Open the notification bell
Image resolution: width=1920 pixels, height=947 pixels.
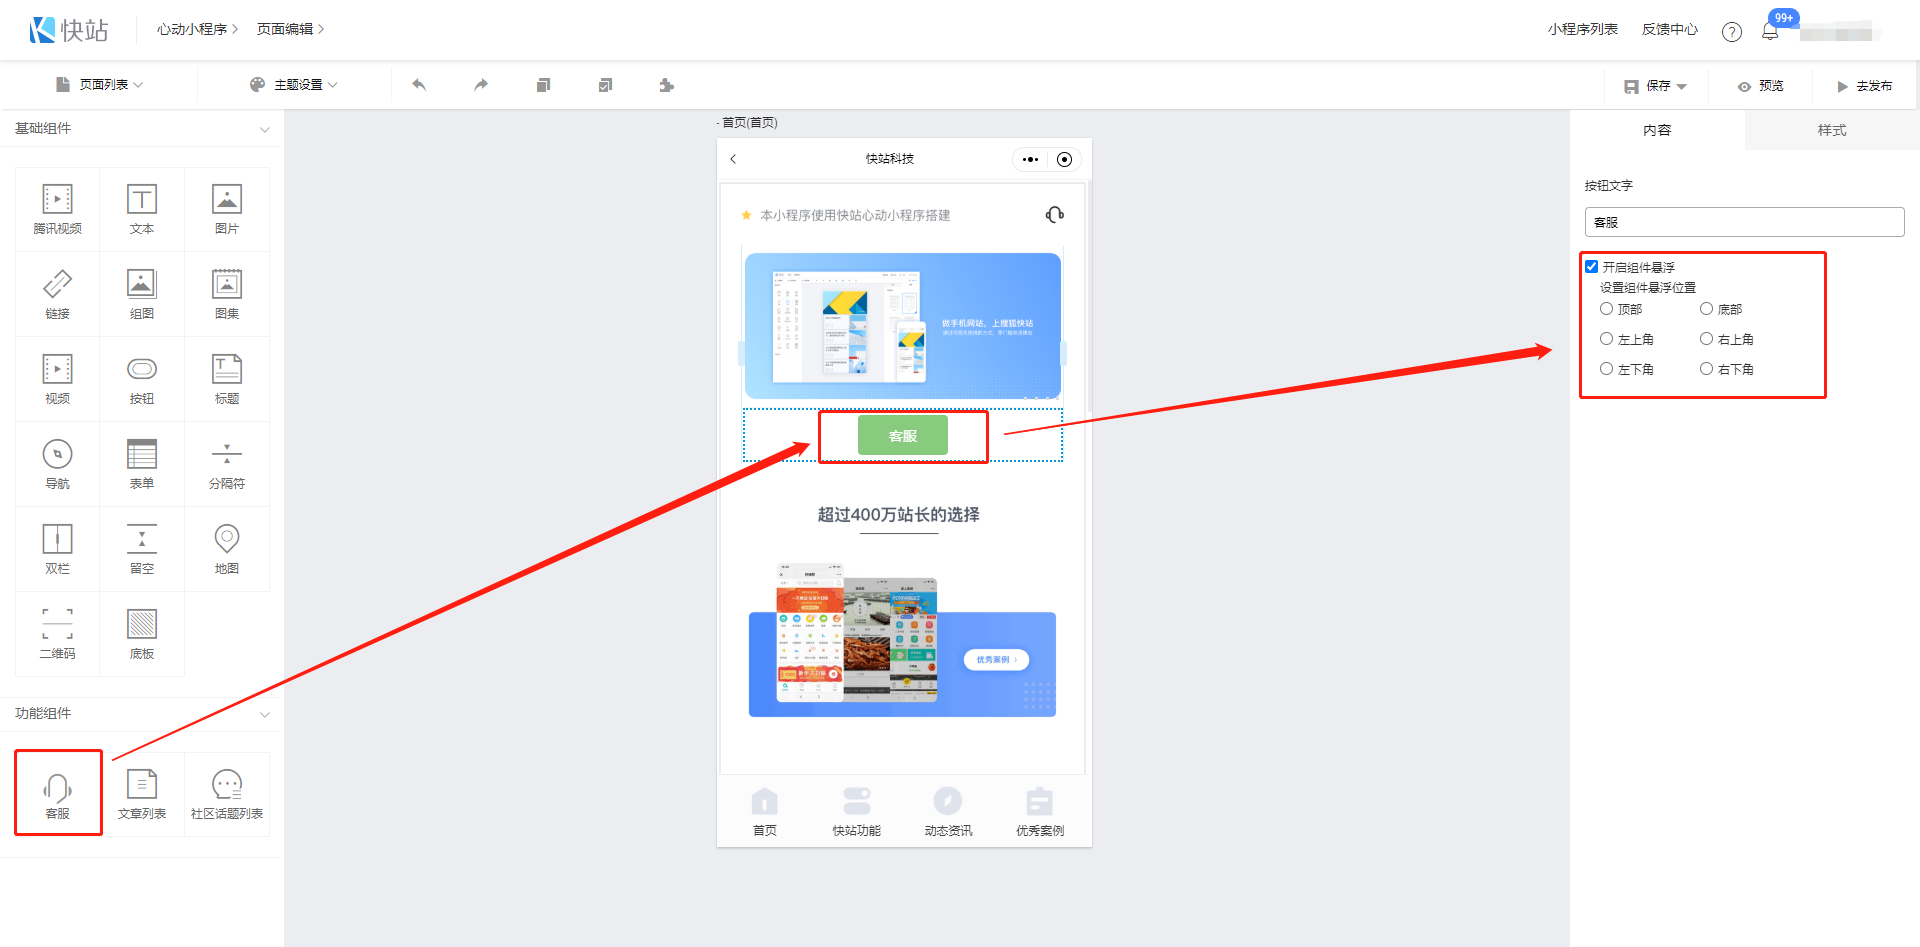coord(1770,31)
